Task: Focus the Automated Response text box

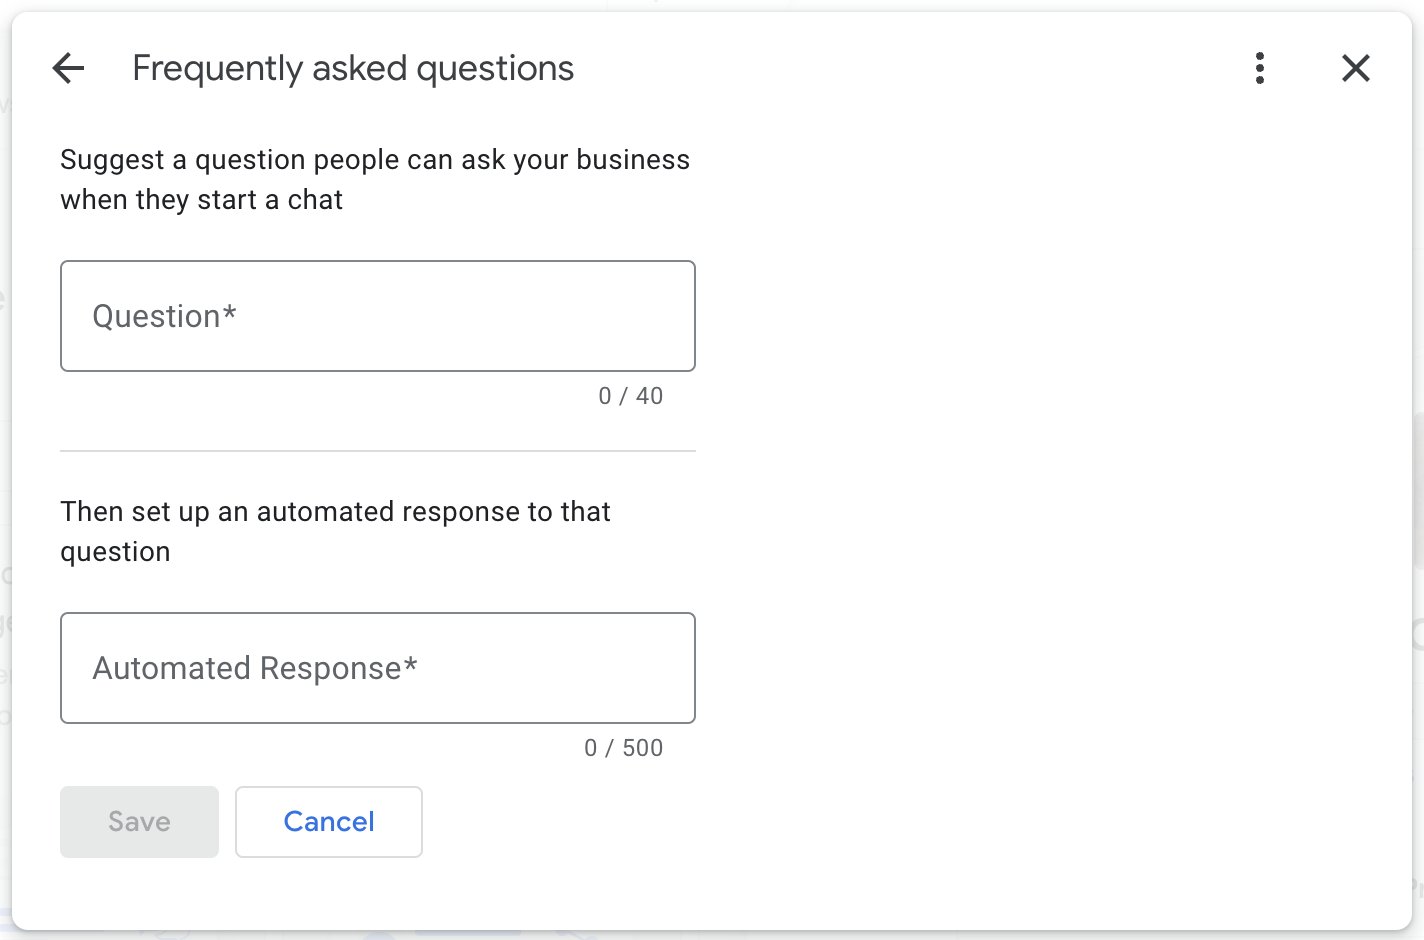Action: tap(377, 668)
